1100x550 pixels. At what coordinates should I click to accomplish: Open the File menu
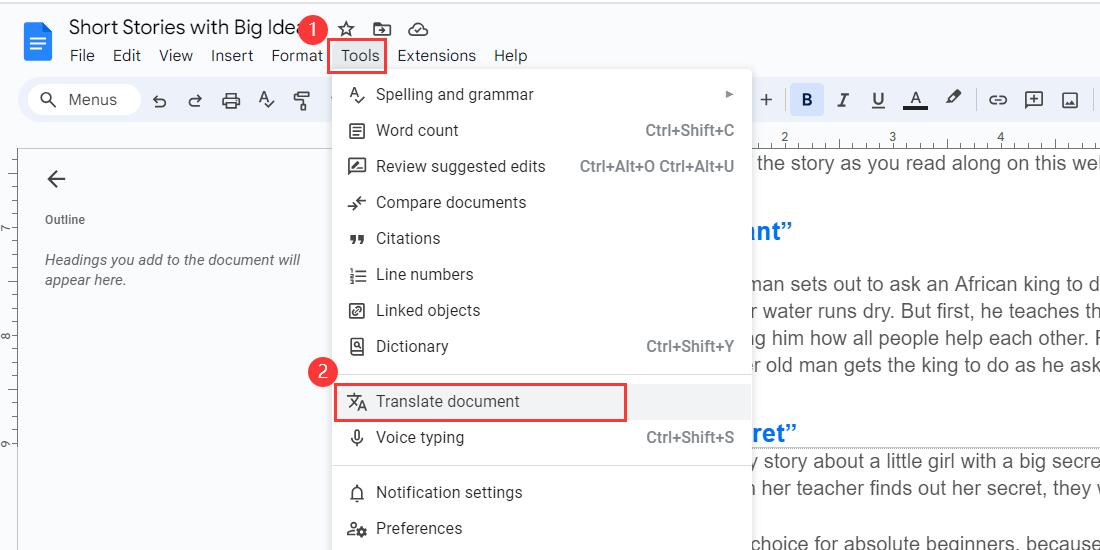(82, 56)
